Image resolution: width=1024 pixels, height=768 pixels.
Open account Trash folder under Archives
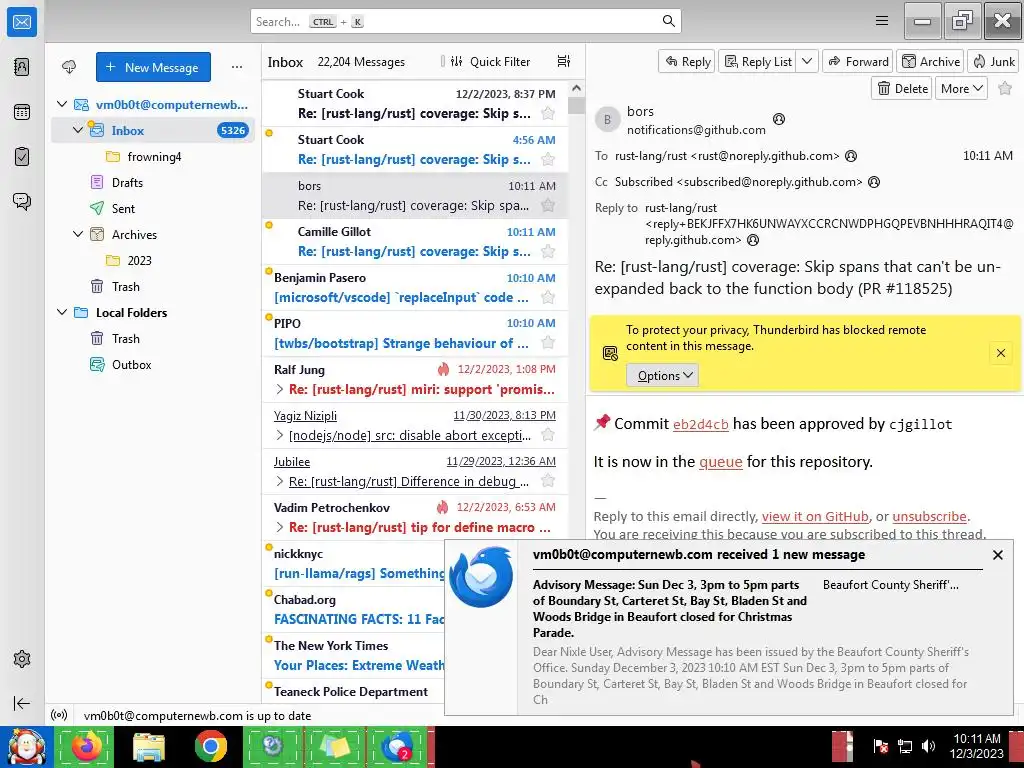[125, 286]
